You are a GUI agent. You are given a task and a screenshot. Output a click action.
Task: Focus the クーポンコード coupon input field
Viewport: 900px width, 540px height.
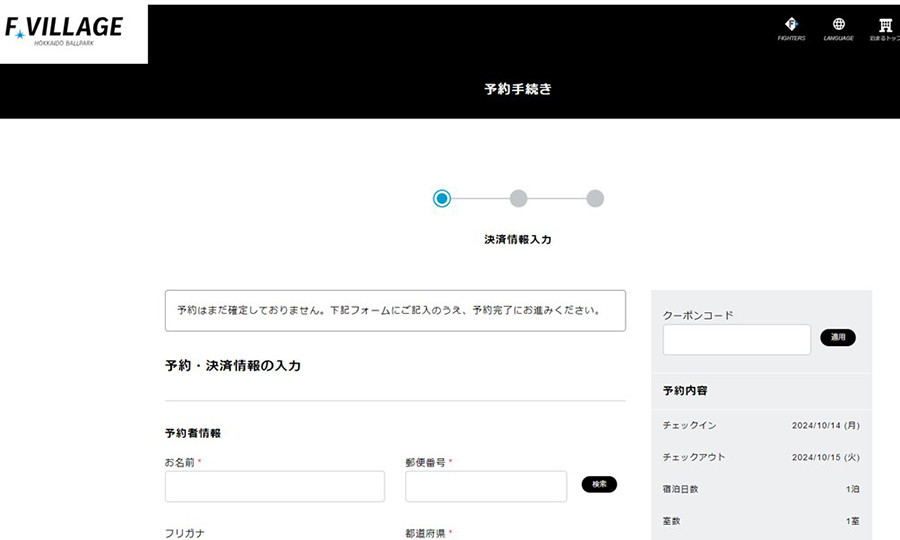pos(736,339)
